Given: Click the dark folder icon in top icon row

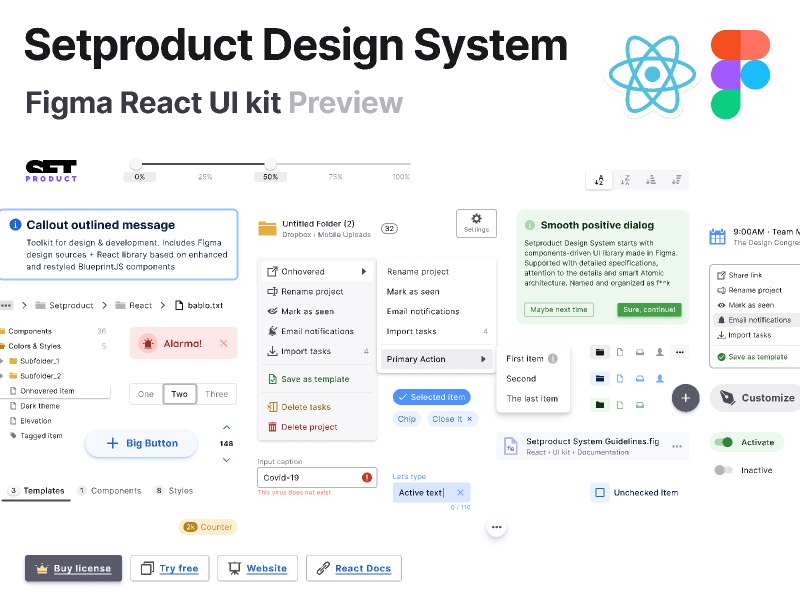Looking at the screenshot, I should point(600,352).
